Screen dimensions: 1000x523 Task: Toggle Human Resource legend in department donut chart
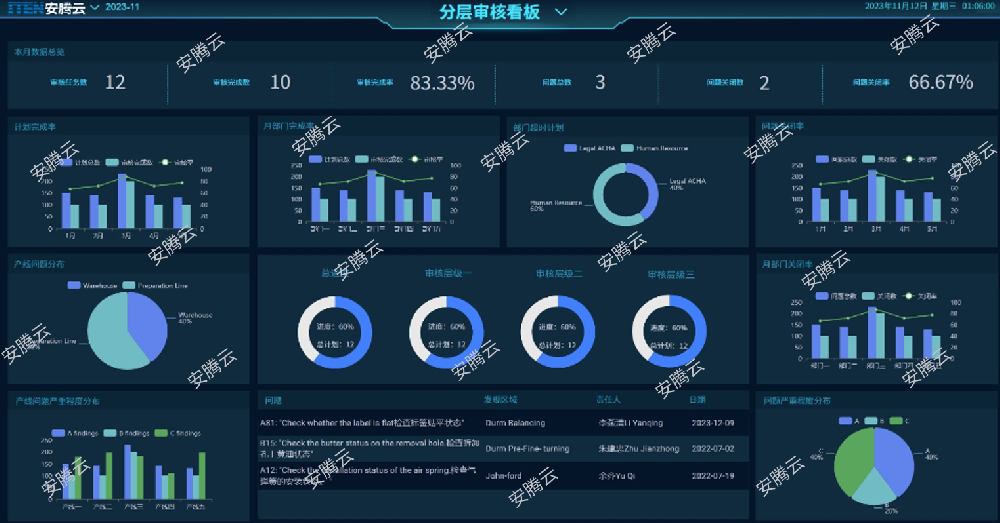628,148
